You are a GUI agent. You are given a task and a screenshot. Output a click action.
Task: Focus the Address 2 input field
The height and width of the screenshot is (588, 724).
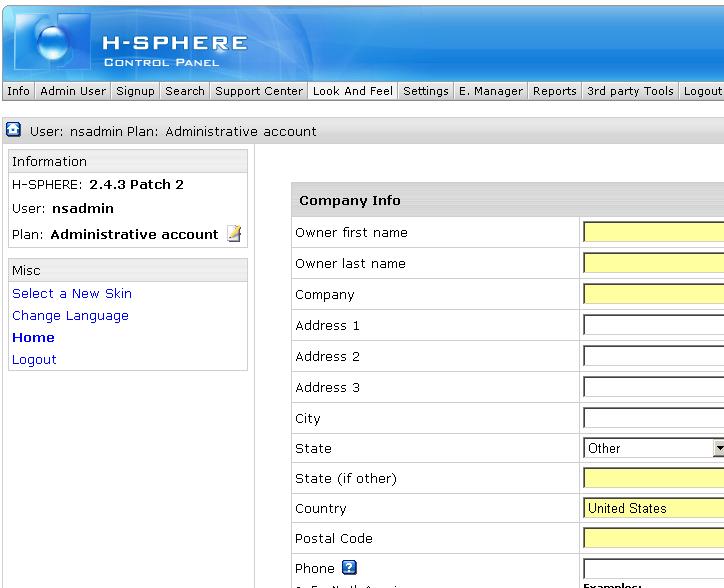(x=654, y=356)
